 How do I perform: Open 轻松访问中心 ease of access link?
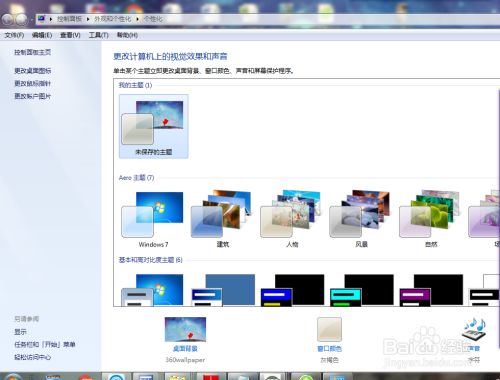[33, 357]
